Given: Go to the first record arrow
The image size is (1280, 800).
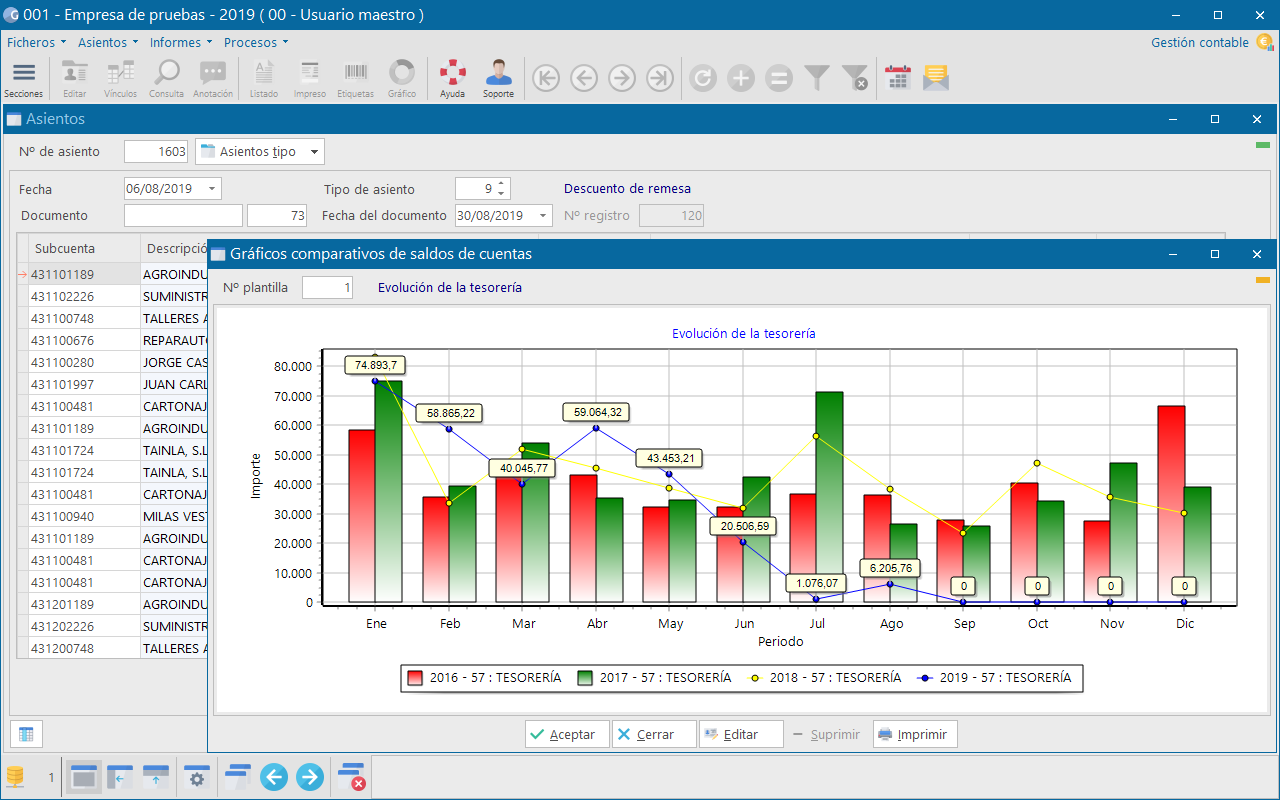Looking at the screenshot, I should [546, 78].
